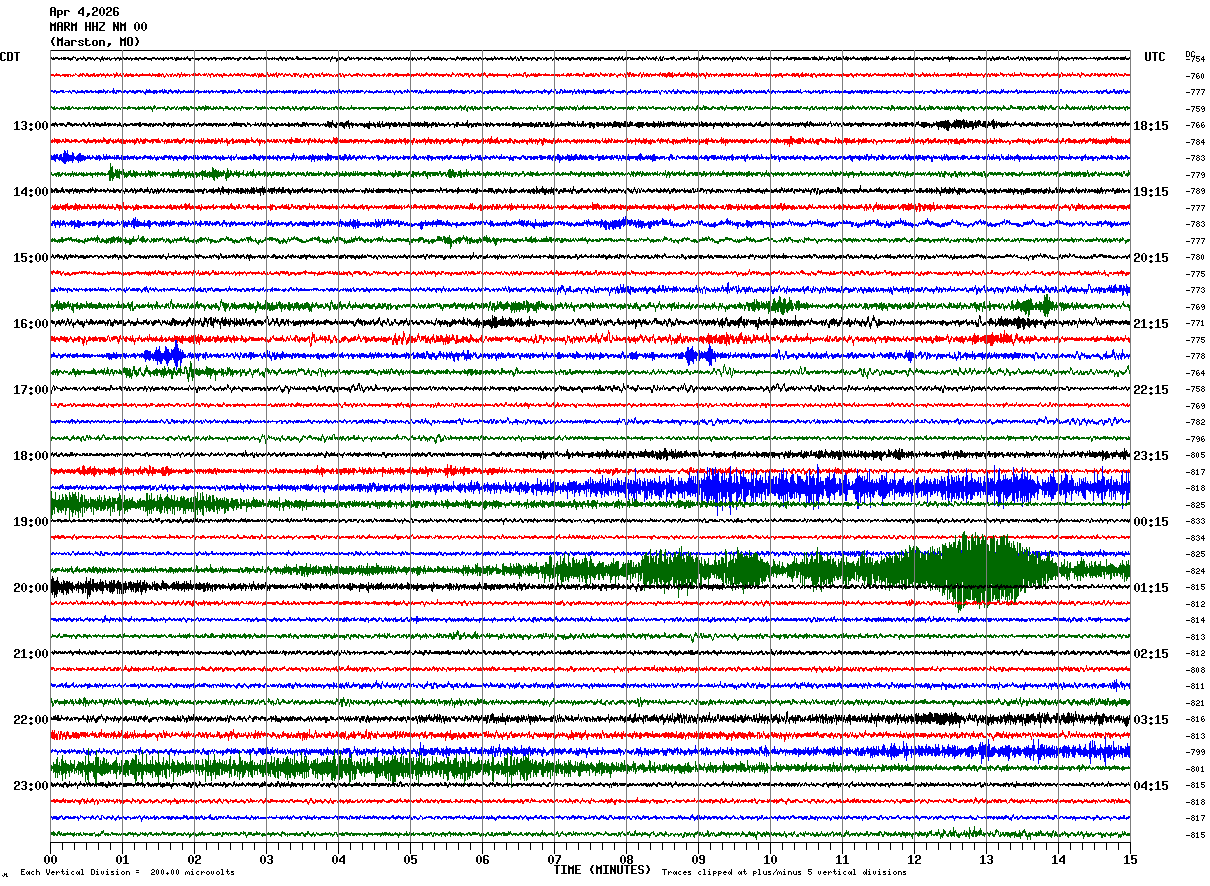
Task: Click the 'Each Vertical Division = 200.00 microvolts' note
Action: click(x=128, y=872)
